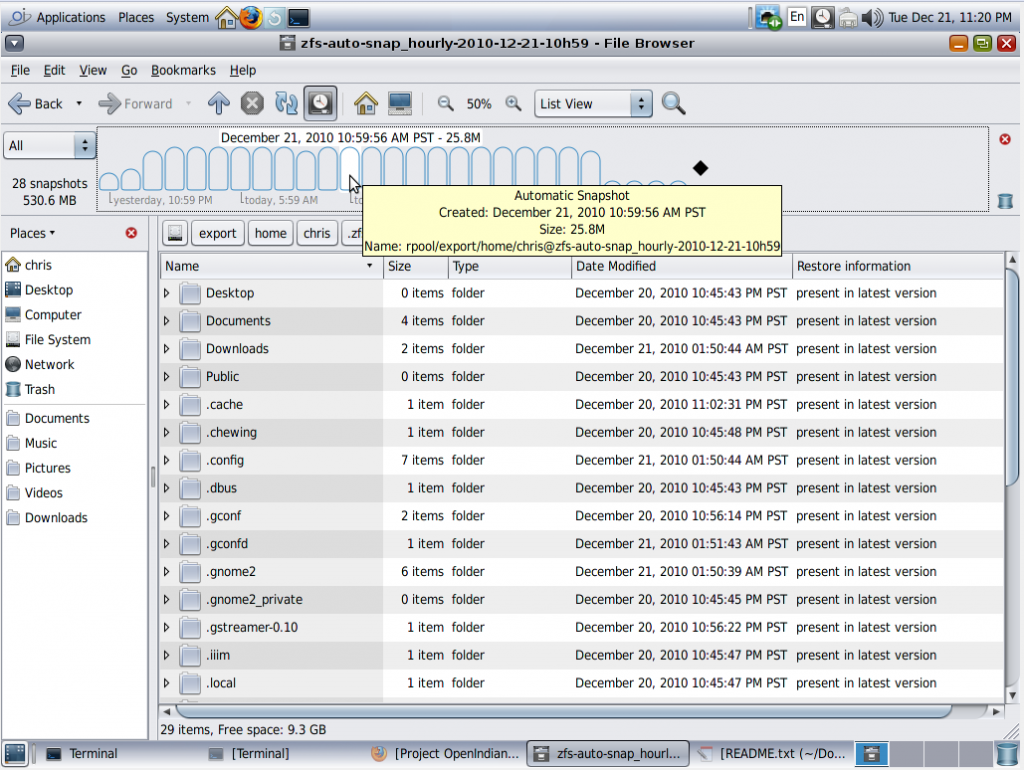
Task: Click the Back button
Action: click(x=37, y=103)
